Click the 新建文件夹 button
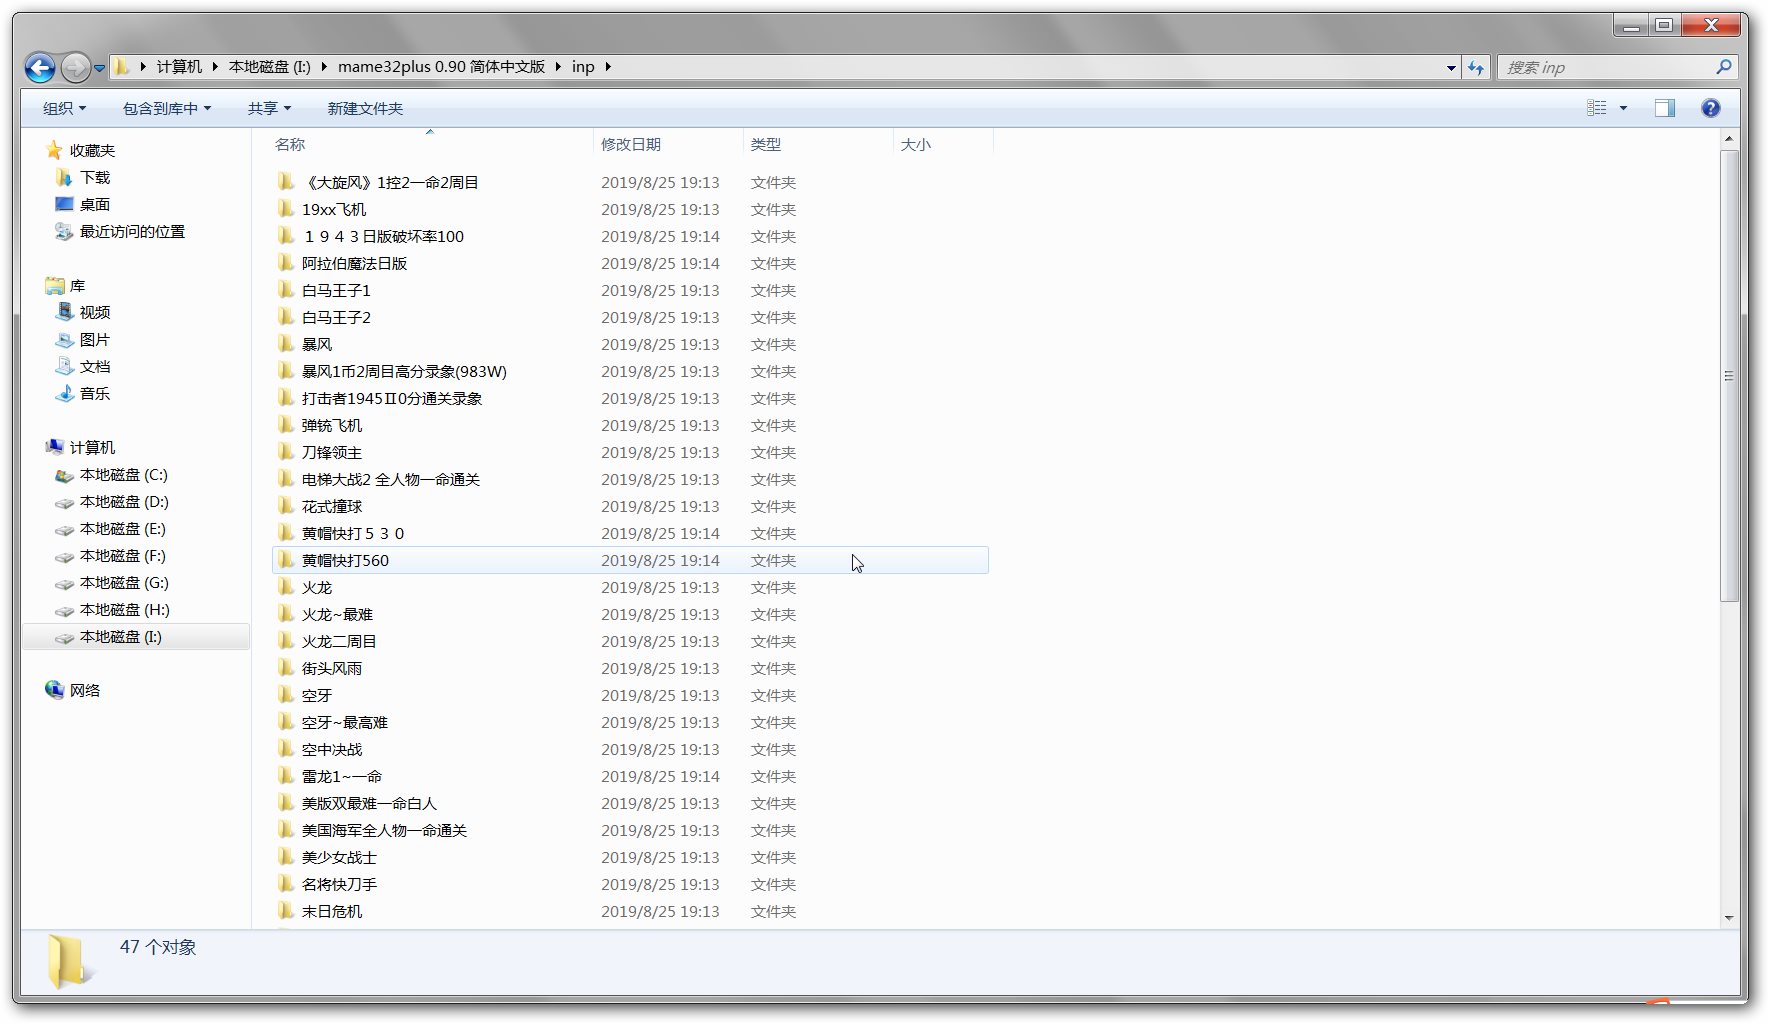1769x1024 pixels. [x=365, y=108]
